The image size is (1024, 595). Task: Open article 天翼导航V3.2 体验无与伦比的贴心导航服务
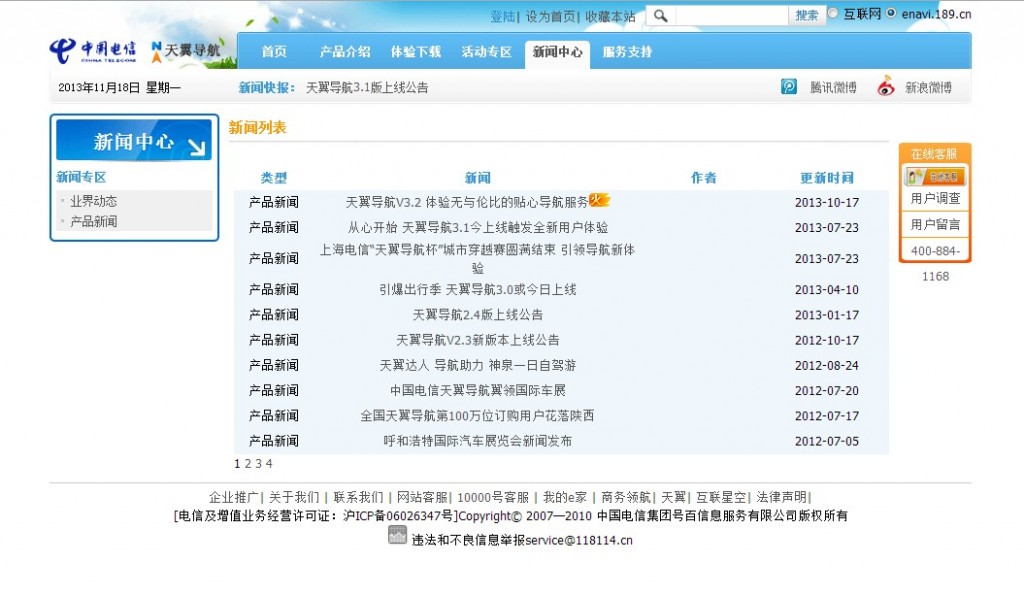pyautogui.click(x=467, y=202)
